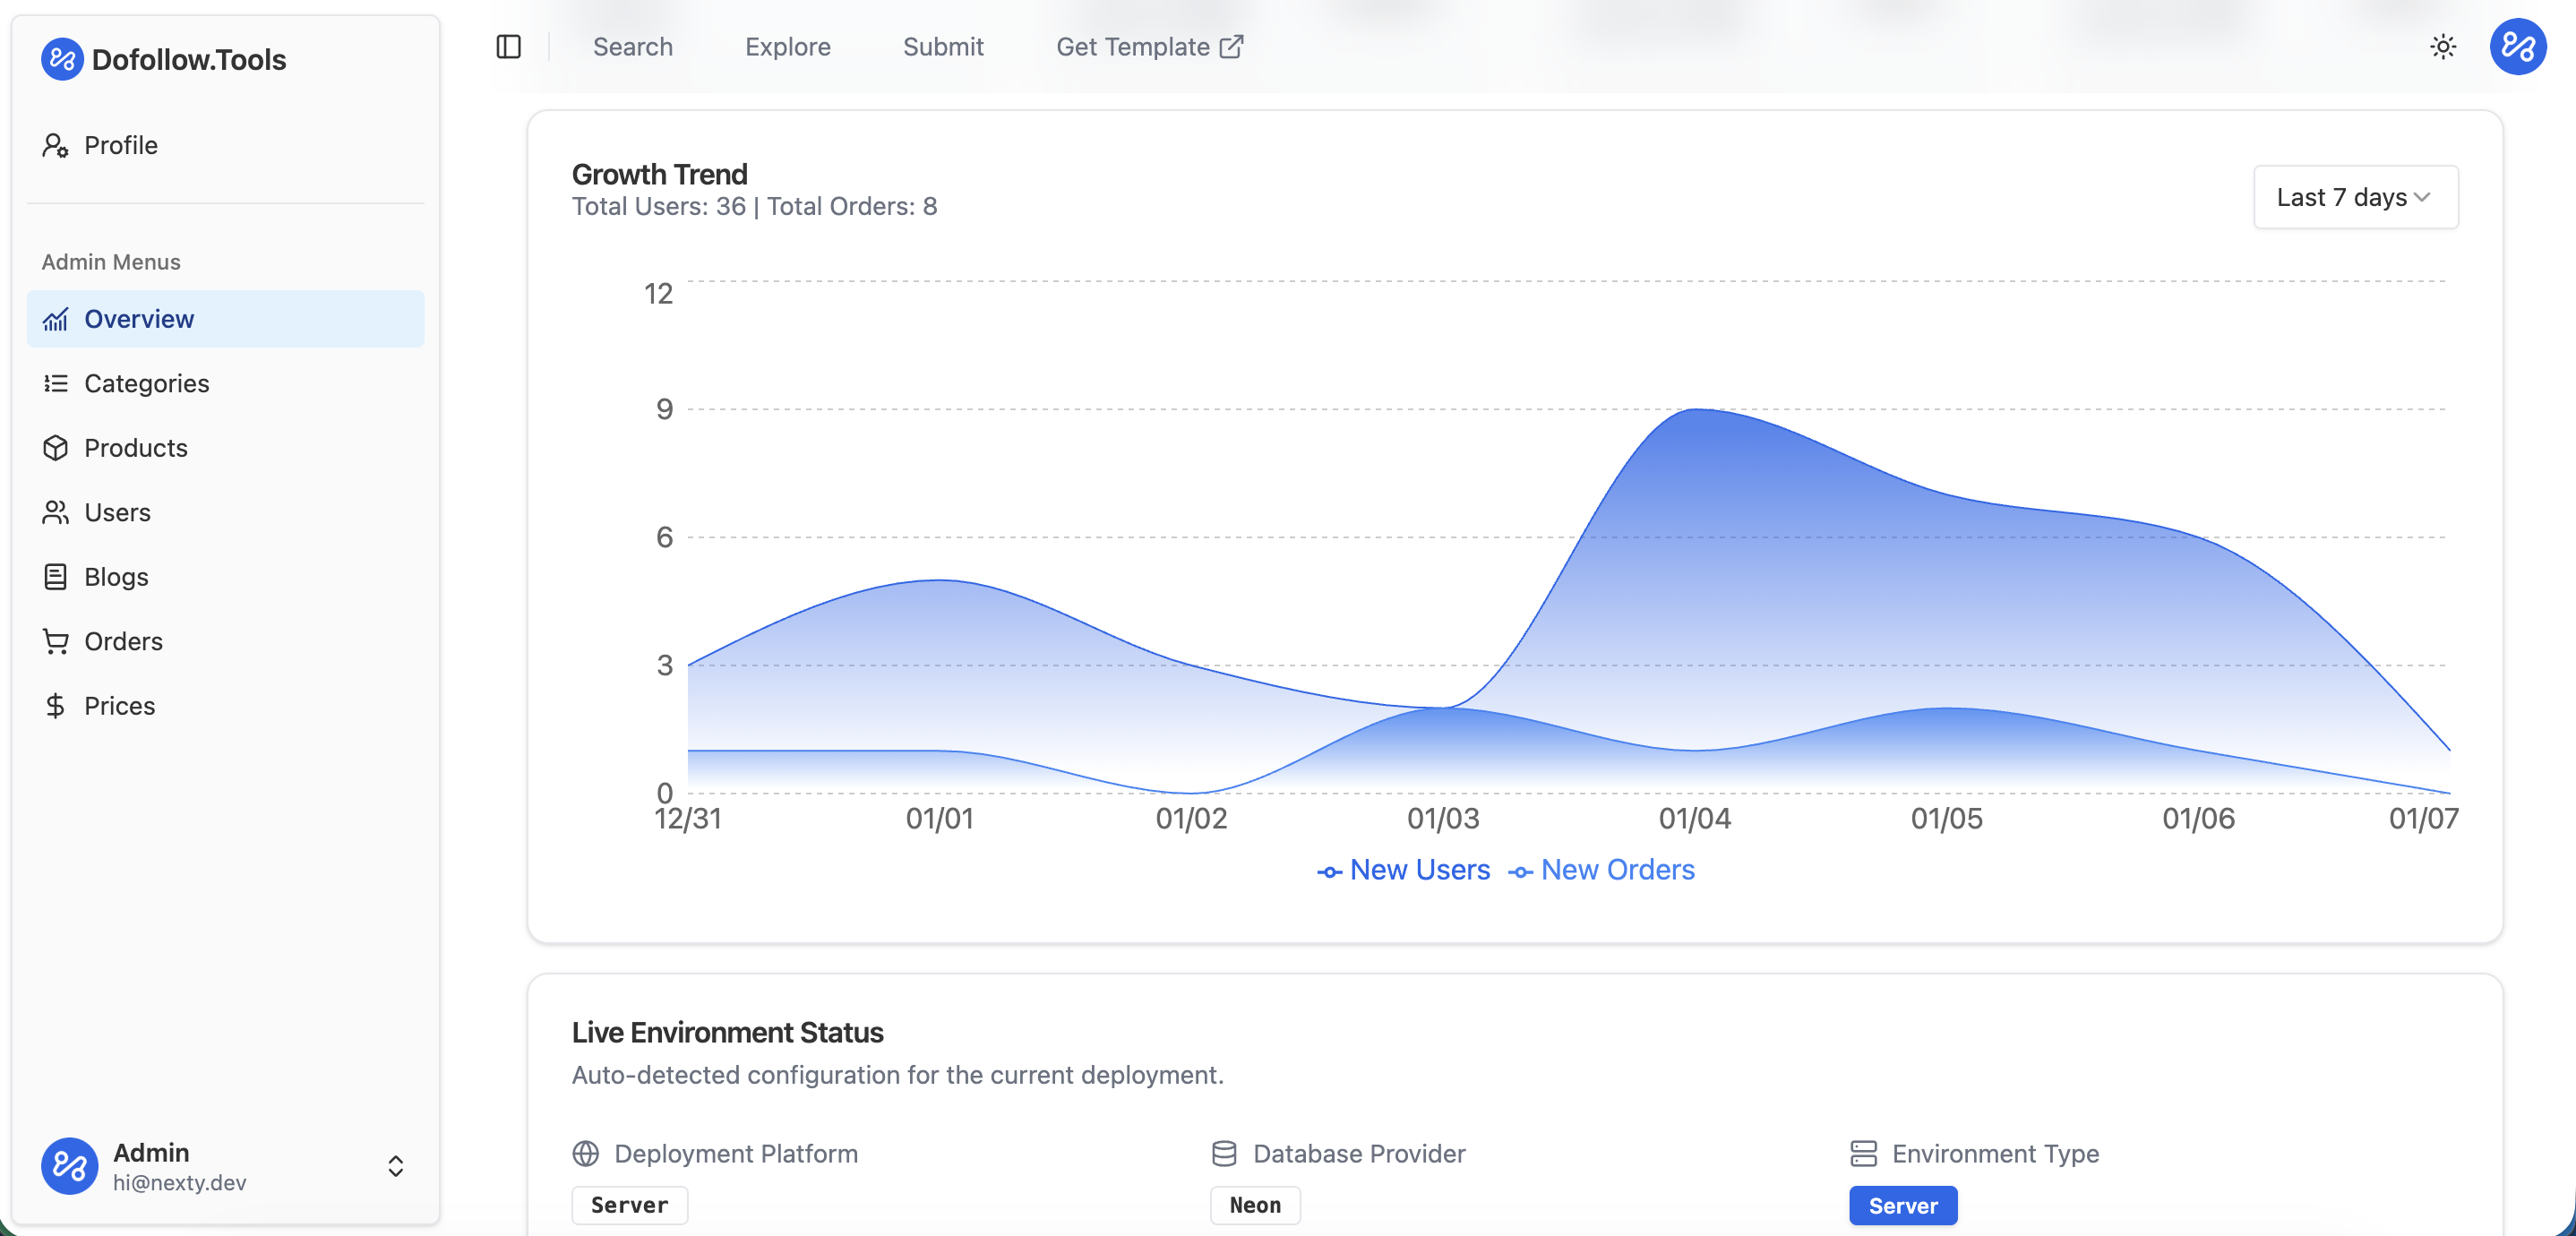Click the Products box icon
Image resolution: width=2576 pixels, height=1236 pixels.
point(55,448)
